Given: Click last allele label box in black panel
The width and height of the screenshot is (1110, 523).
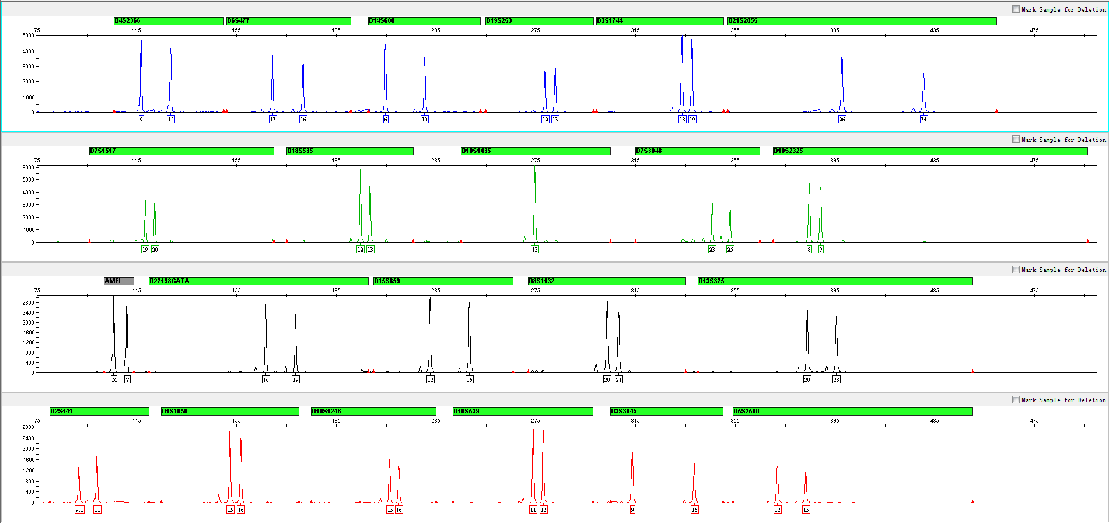Looking at the screenshot, I should click(836, 379).
